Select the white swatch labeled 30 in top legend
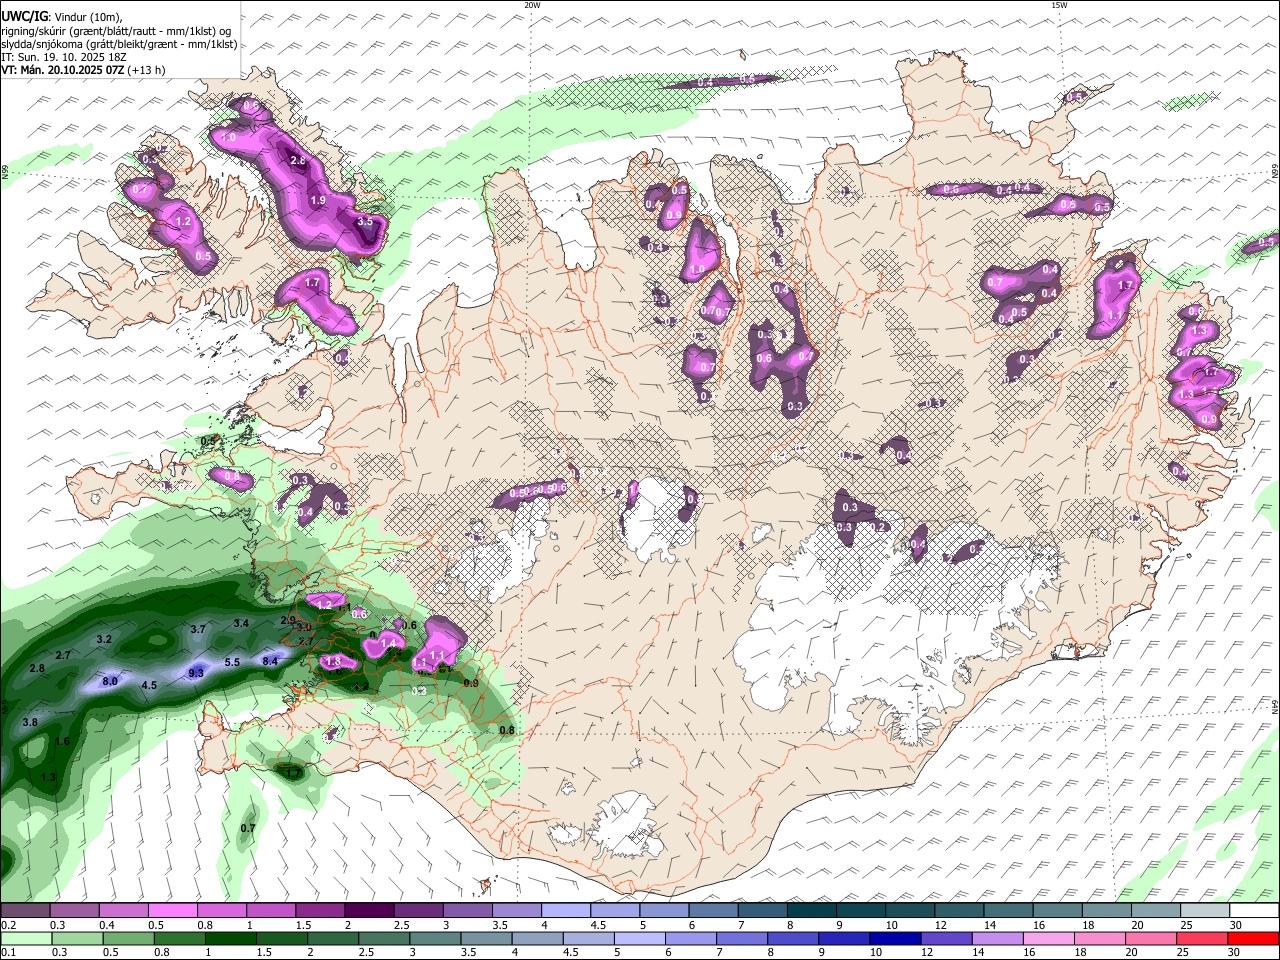Viewport: 1280px width, 960px height. pos(1254,911)
